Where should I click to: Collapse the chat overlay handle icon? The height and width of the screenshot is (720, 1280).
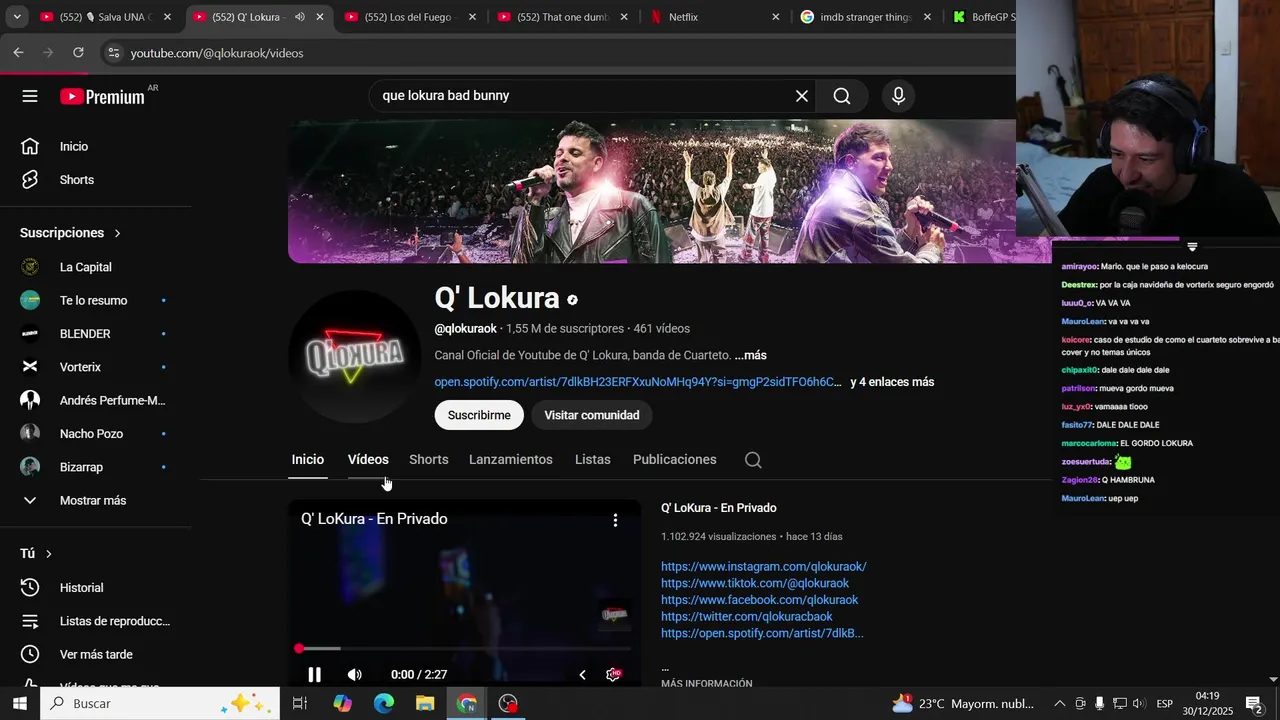coord(1192,247)
